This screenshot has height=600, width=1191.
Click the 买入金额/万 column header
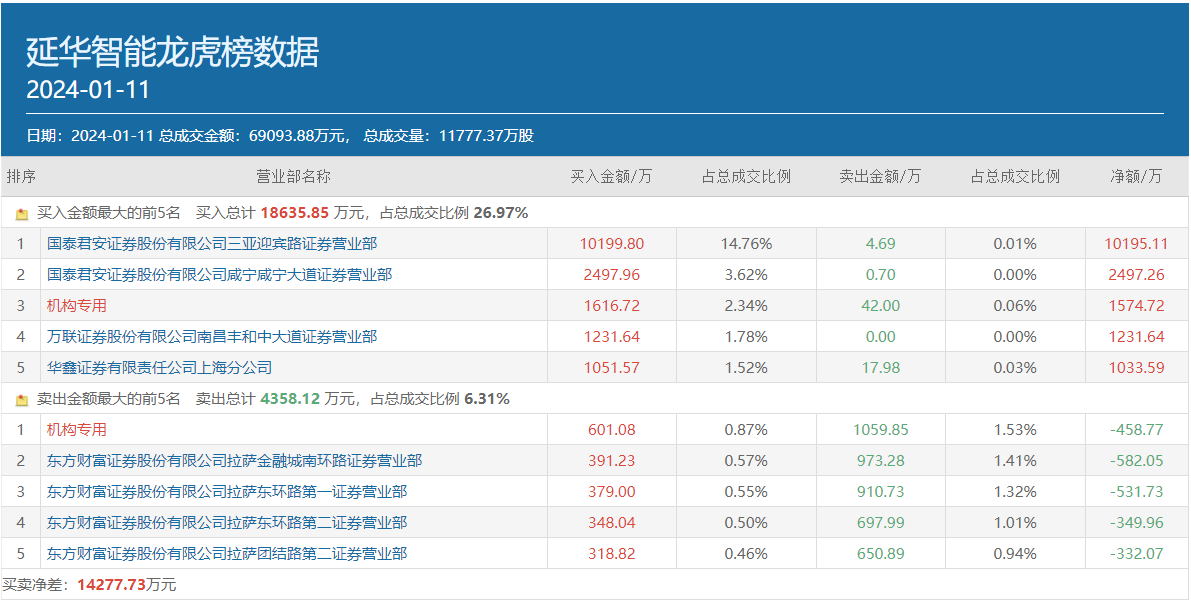coord(611,177)
